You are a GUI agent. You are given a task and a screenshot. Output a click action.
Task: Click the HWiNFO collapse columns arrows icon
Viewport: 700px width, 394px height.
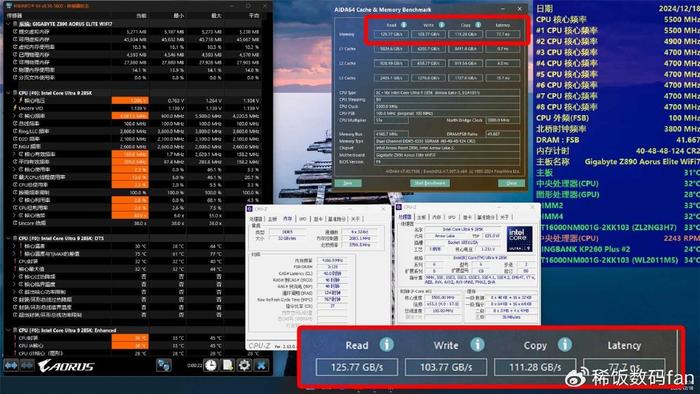coord(27,365)
